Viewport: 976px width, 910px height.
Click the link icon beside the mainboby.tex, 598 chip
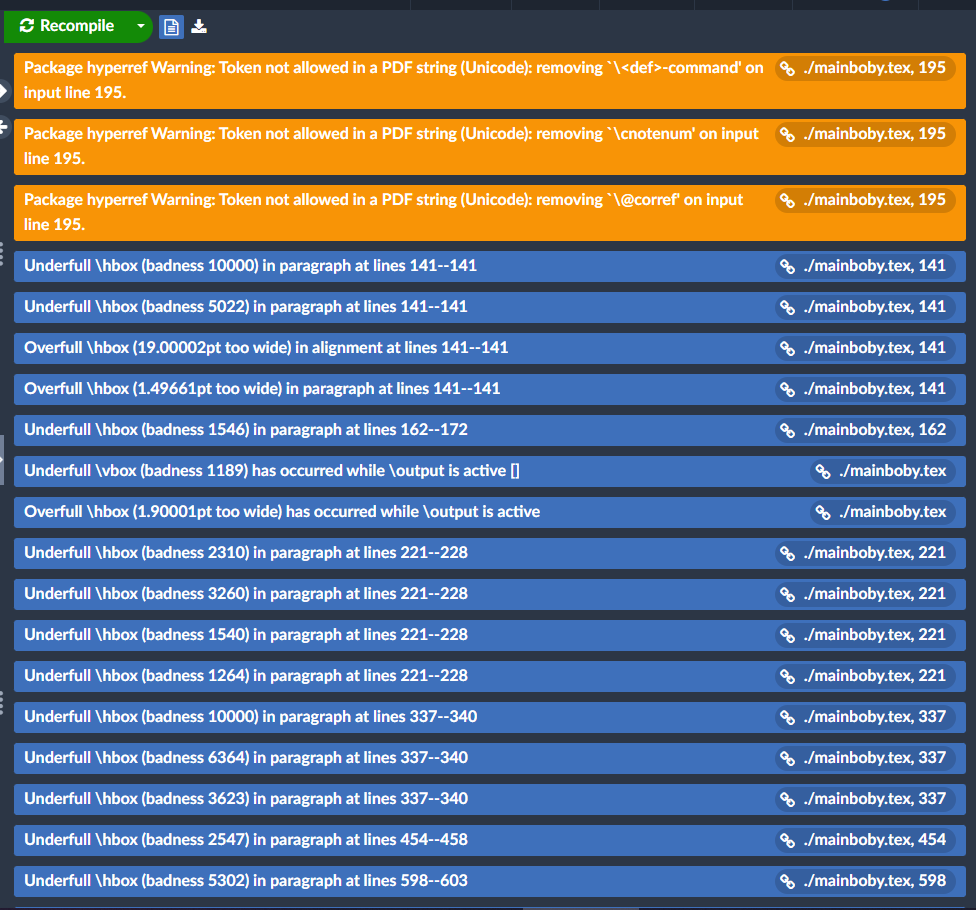click(790, 881)
